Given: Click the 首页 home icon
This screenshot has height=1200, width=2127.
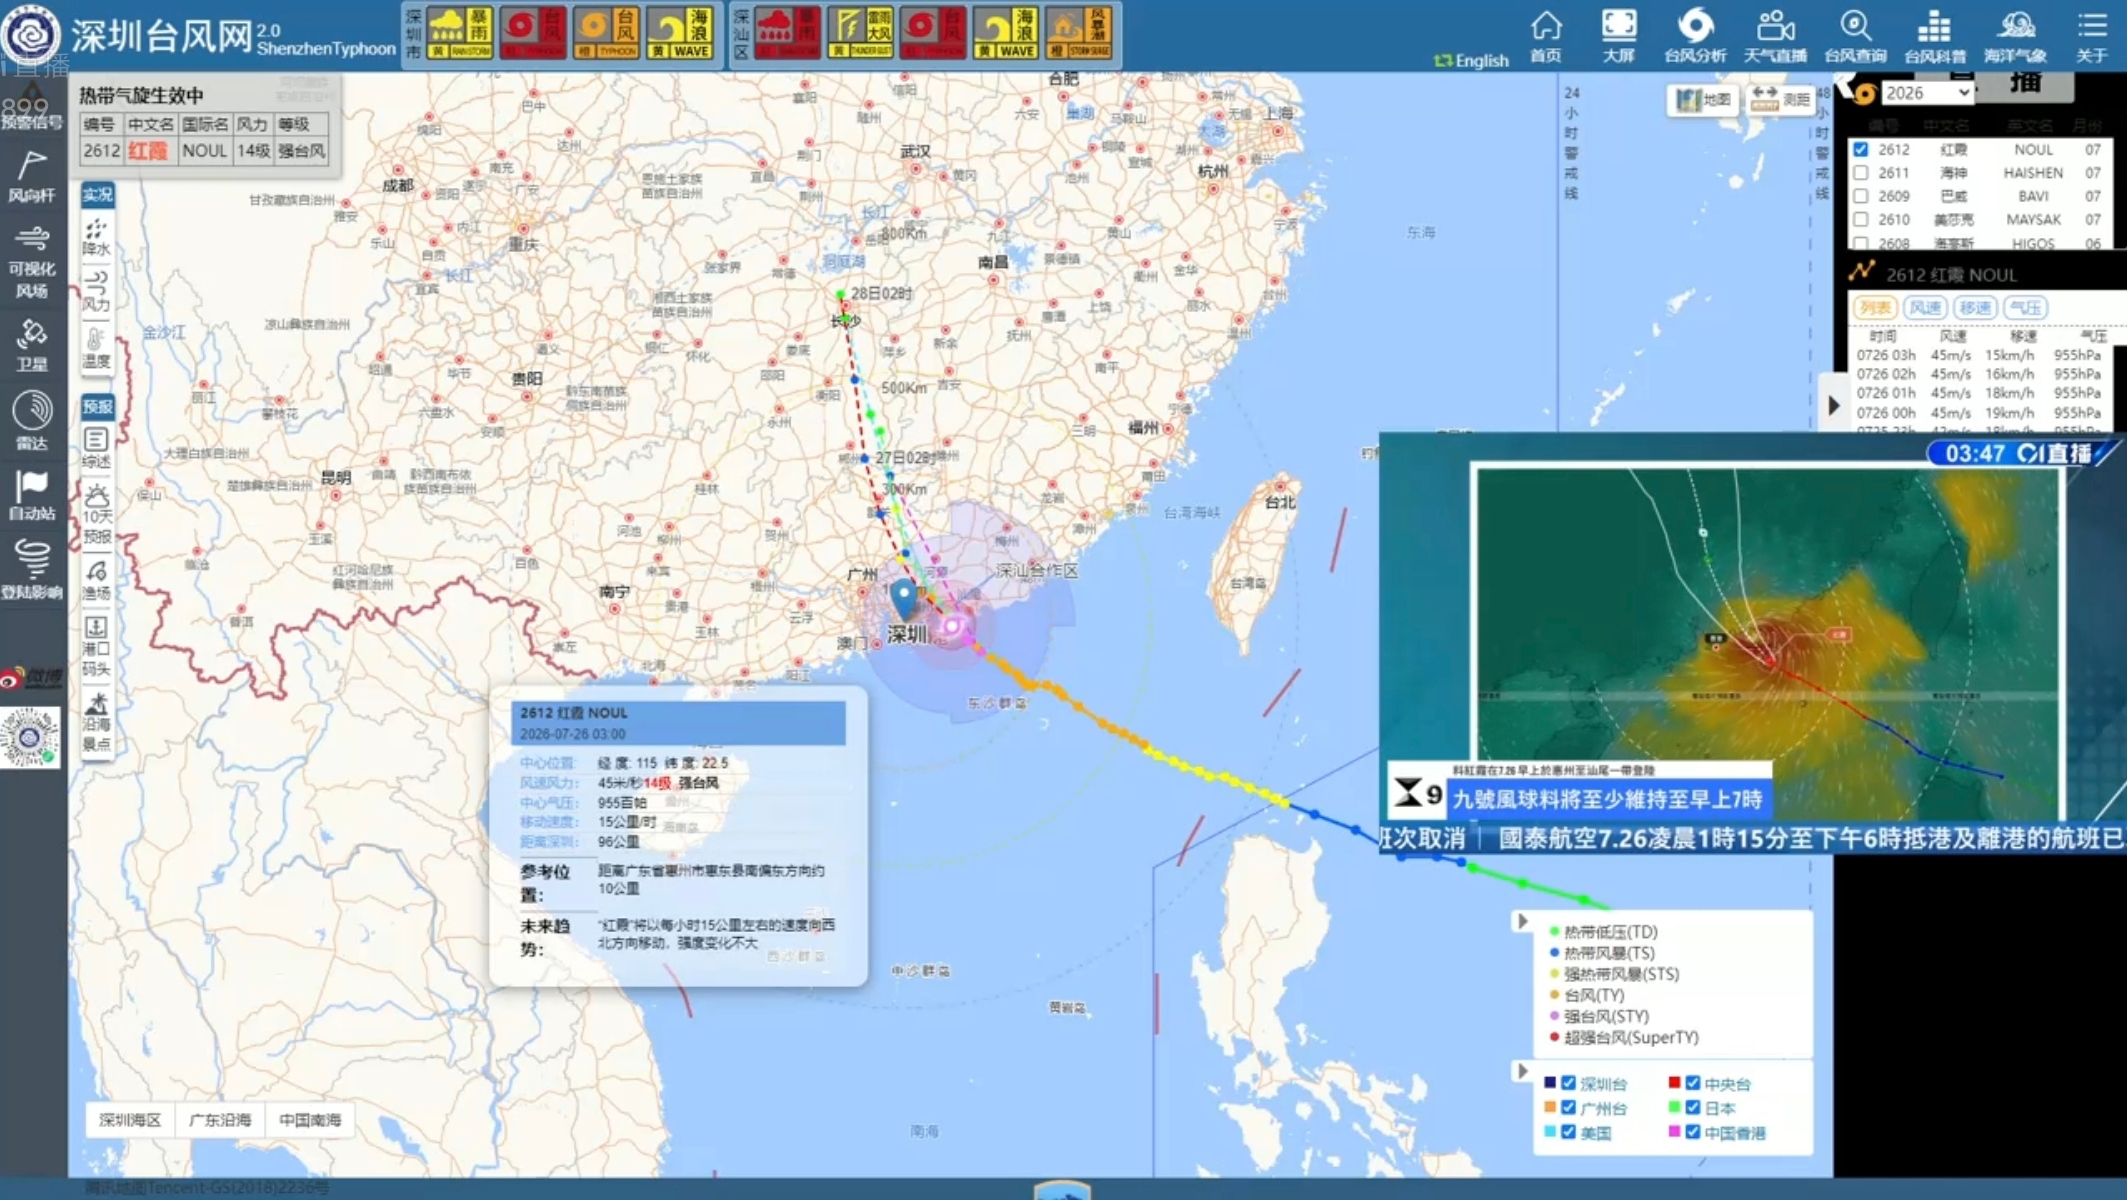Looking at the screenshot, I should pos(1546,35).
